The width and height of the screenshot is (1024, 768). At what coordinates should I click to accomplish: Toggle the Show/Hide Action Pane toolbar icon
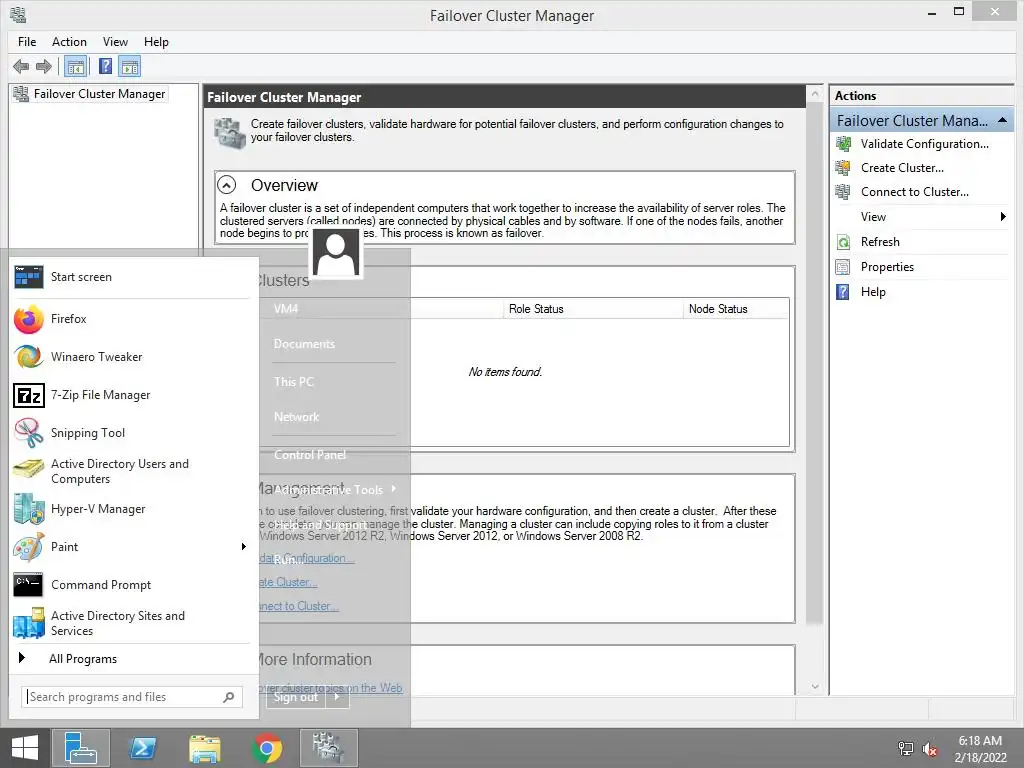coord(130,66)
